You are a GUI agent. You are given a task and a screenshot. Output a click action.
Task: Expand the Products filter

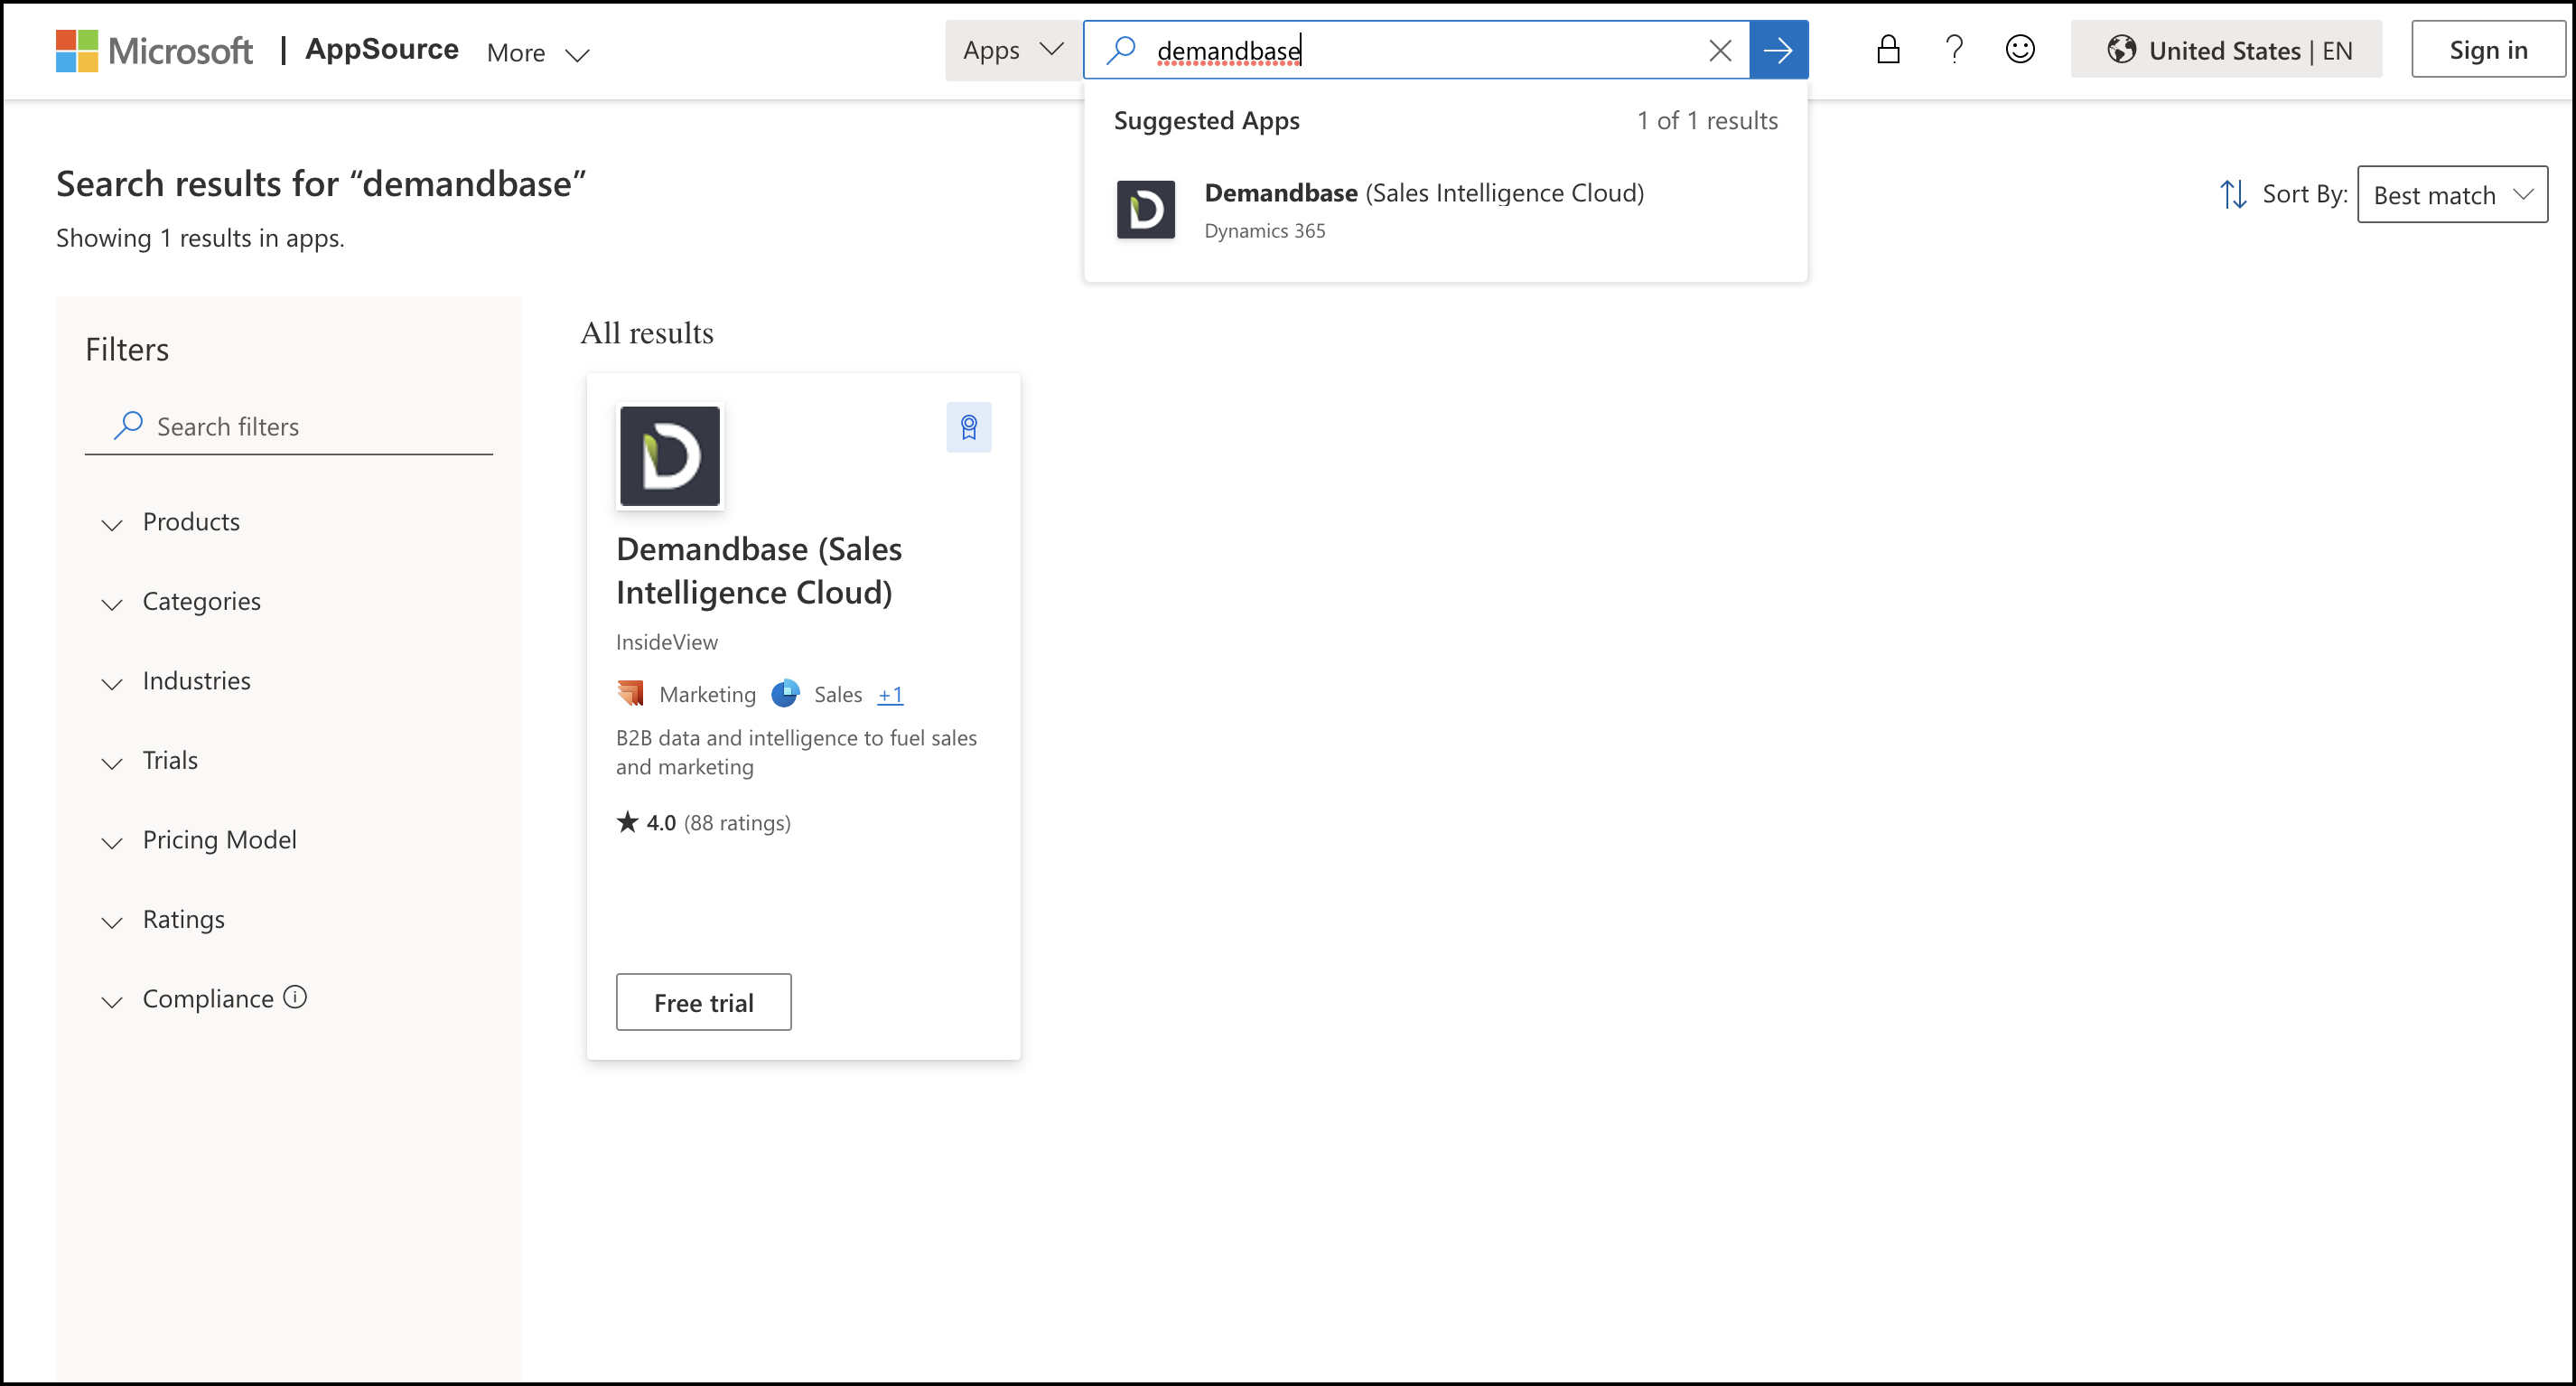pos(172,522)
